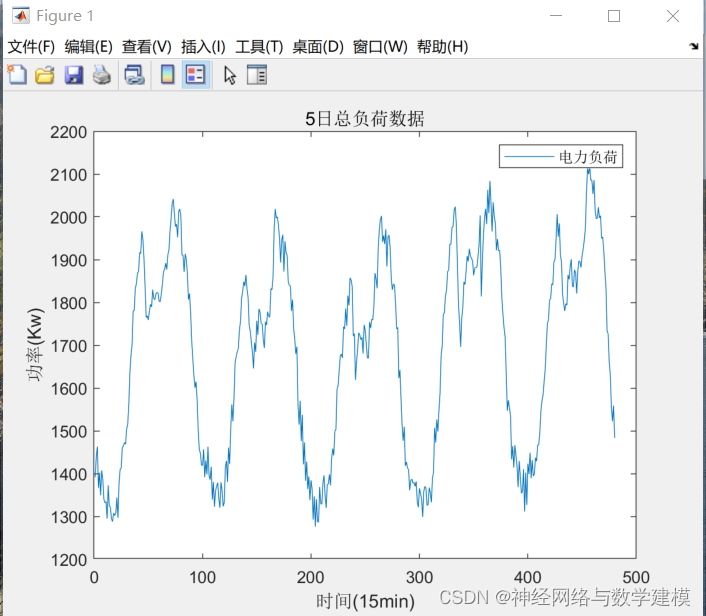Viewport: 706px width, 616px height.
Task: Dock the figure using the corner arrow
Action: pyautogui.click(x=694, y=46)
